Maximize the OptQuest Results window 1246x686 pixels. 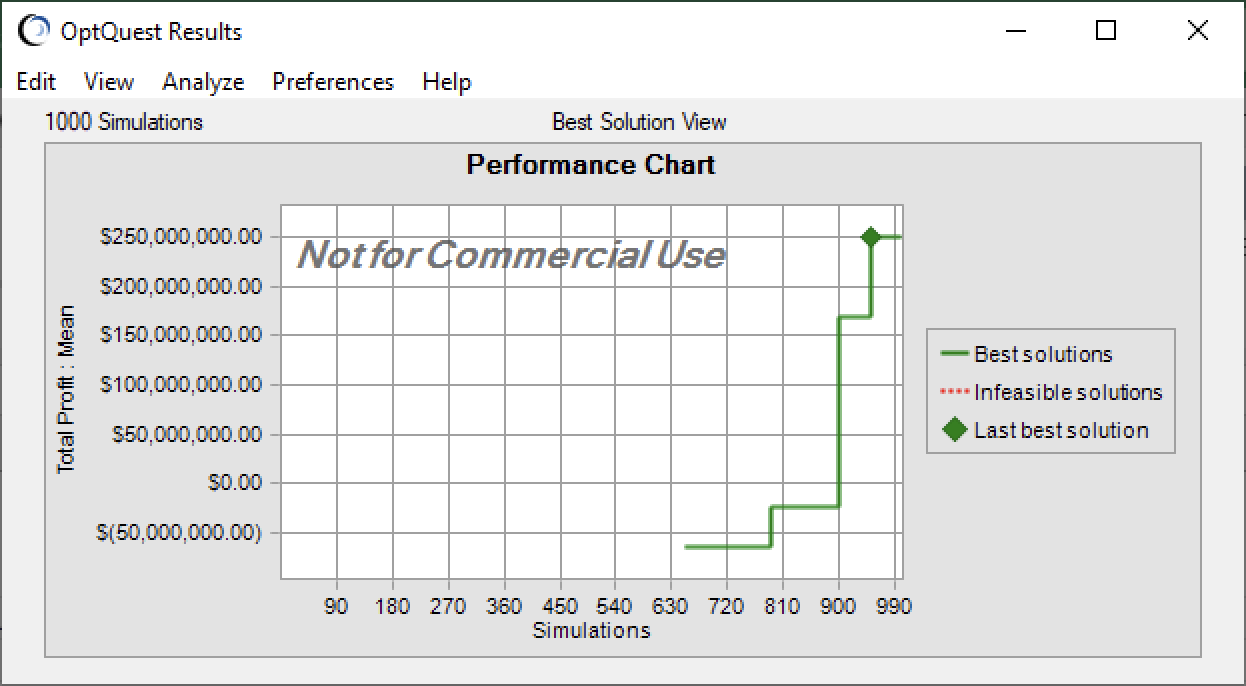coord(1105,31)
